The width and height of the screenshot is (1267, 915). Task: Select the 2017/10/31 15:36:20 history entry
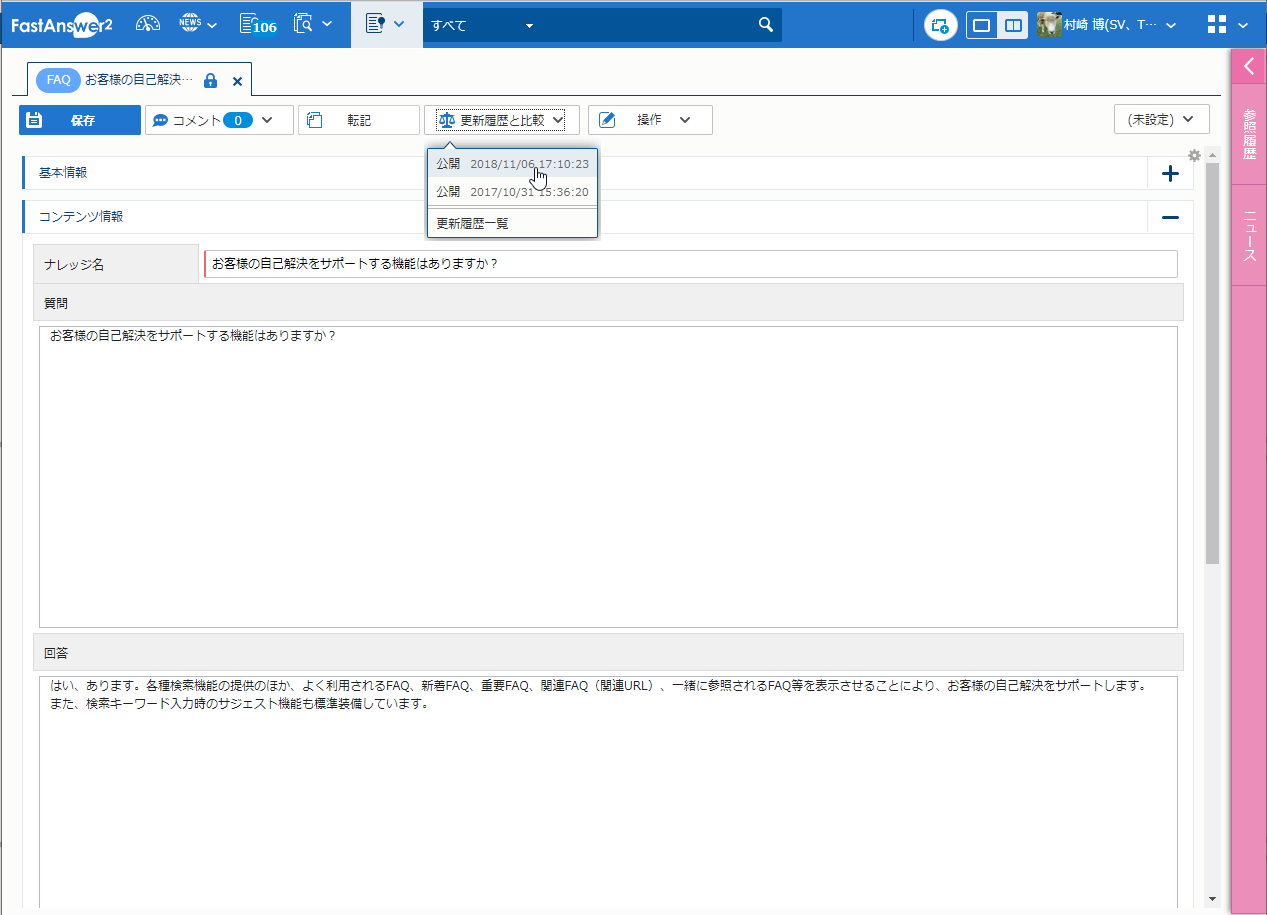512,192
